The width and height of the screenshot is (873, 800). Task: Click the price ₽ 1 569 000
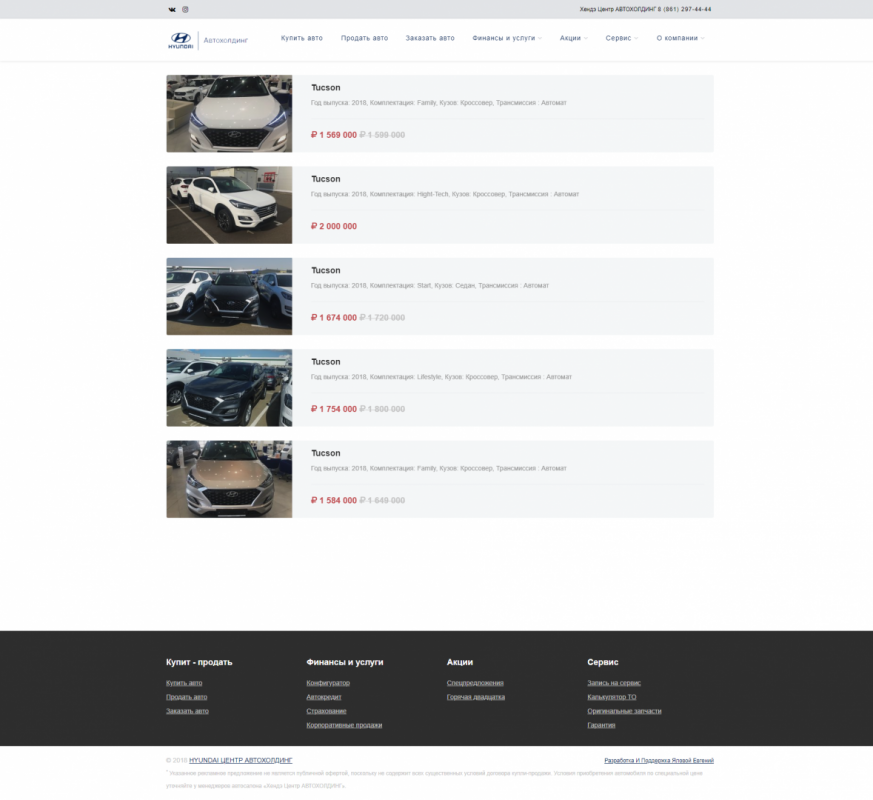pos(333,135)
